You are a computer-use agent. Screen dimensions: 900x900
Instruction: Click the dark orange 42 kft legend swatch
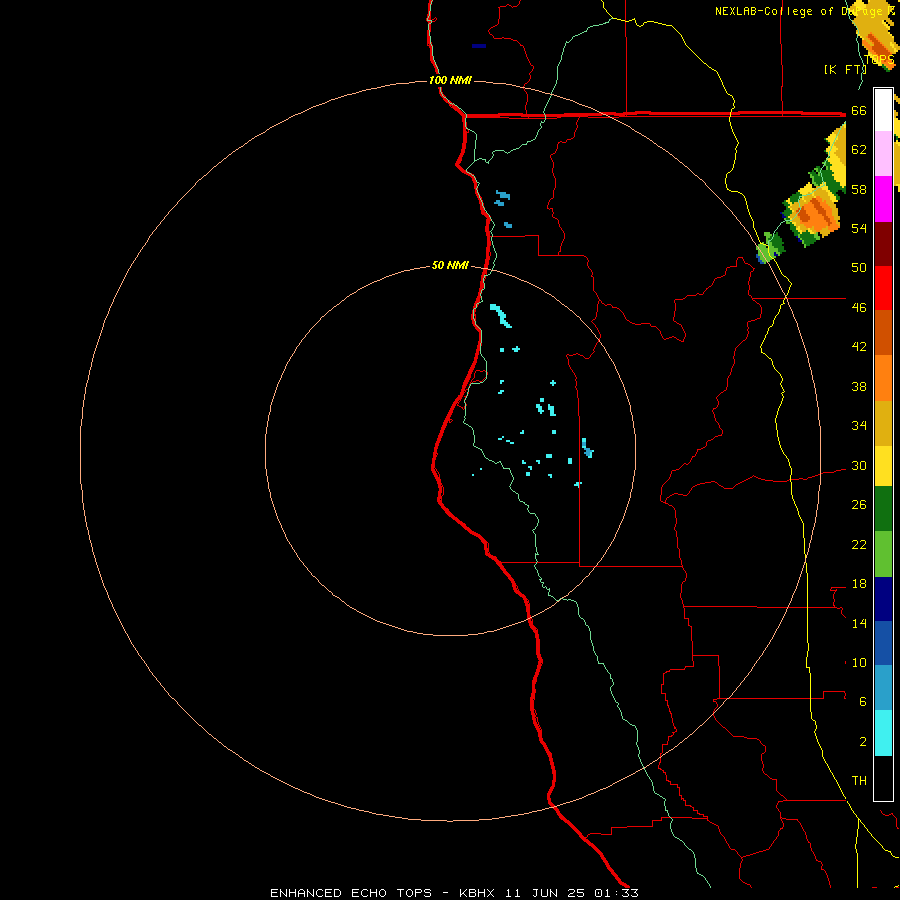click(883, 333)
